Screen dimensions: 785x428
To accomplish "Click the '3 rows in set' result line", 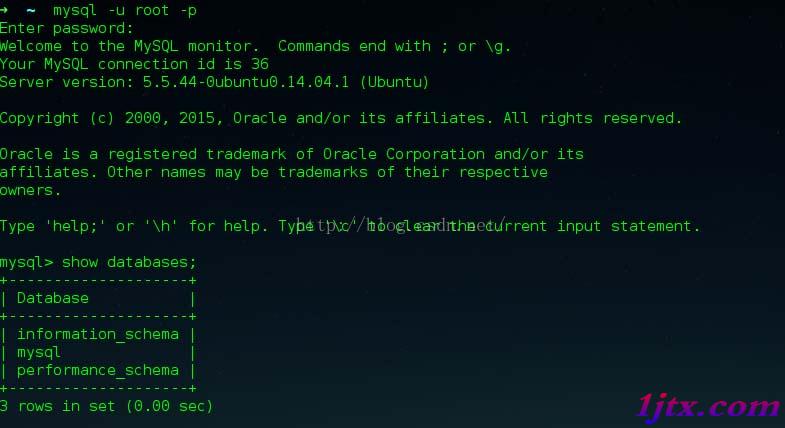I will pos(106,406).
